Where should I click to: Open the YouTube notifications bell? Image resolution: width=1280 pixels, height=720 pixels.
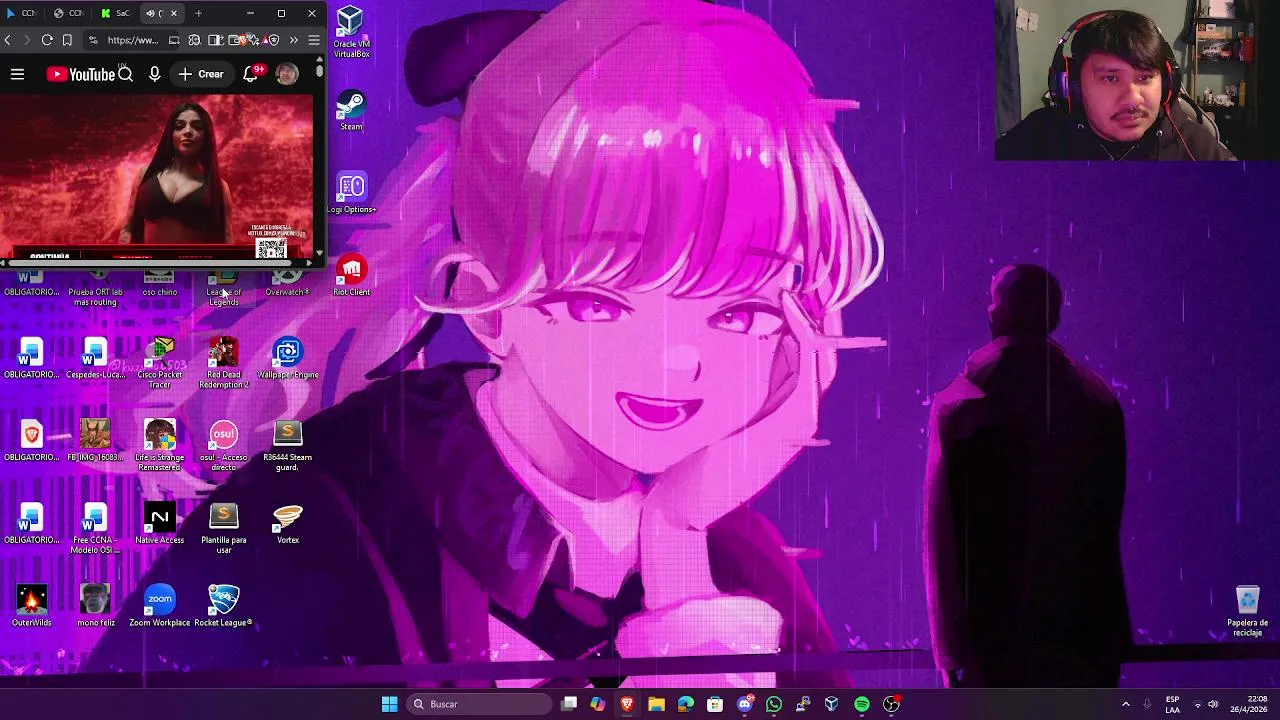tap(251, 74)
